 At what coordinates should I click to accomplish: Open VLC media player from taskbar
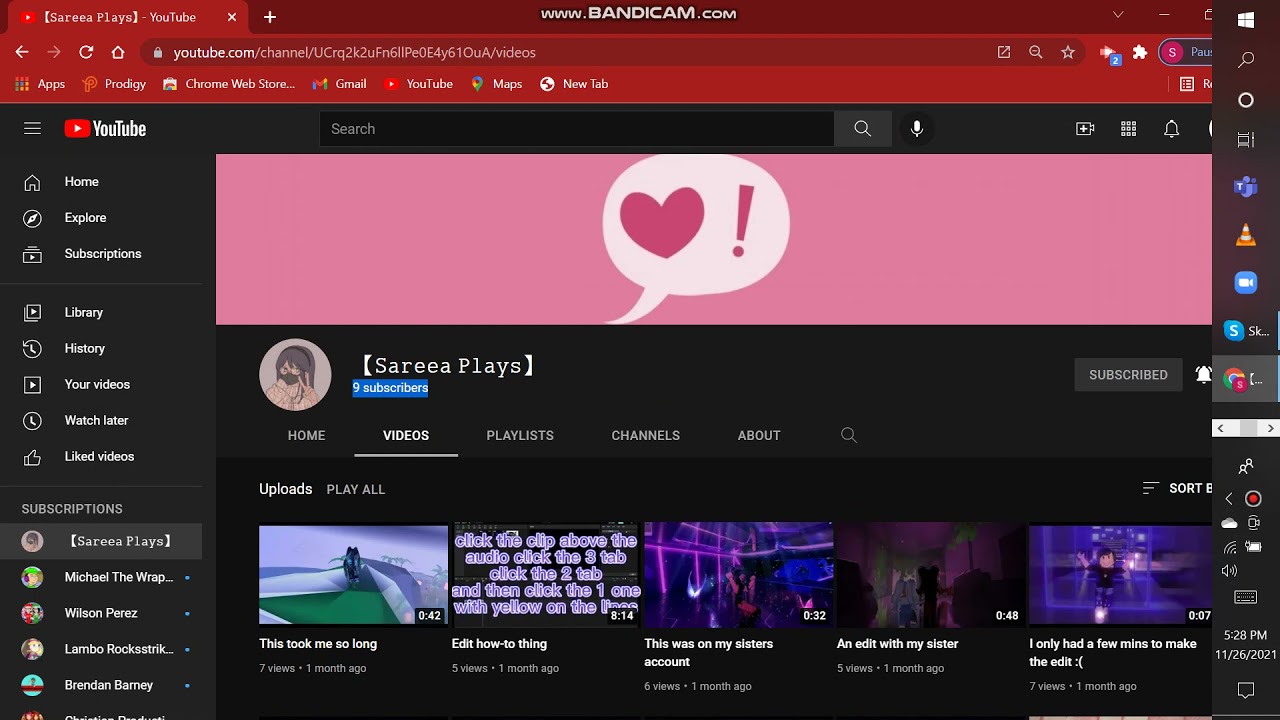tap(1246, 235)
